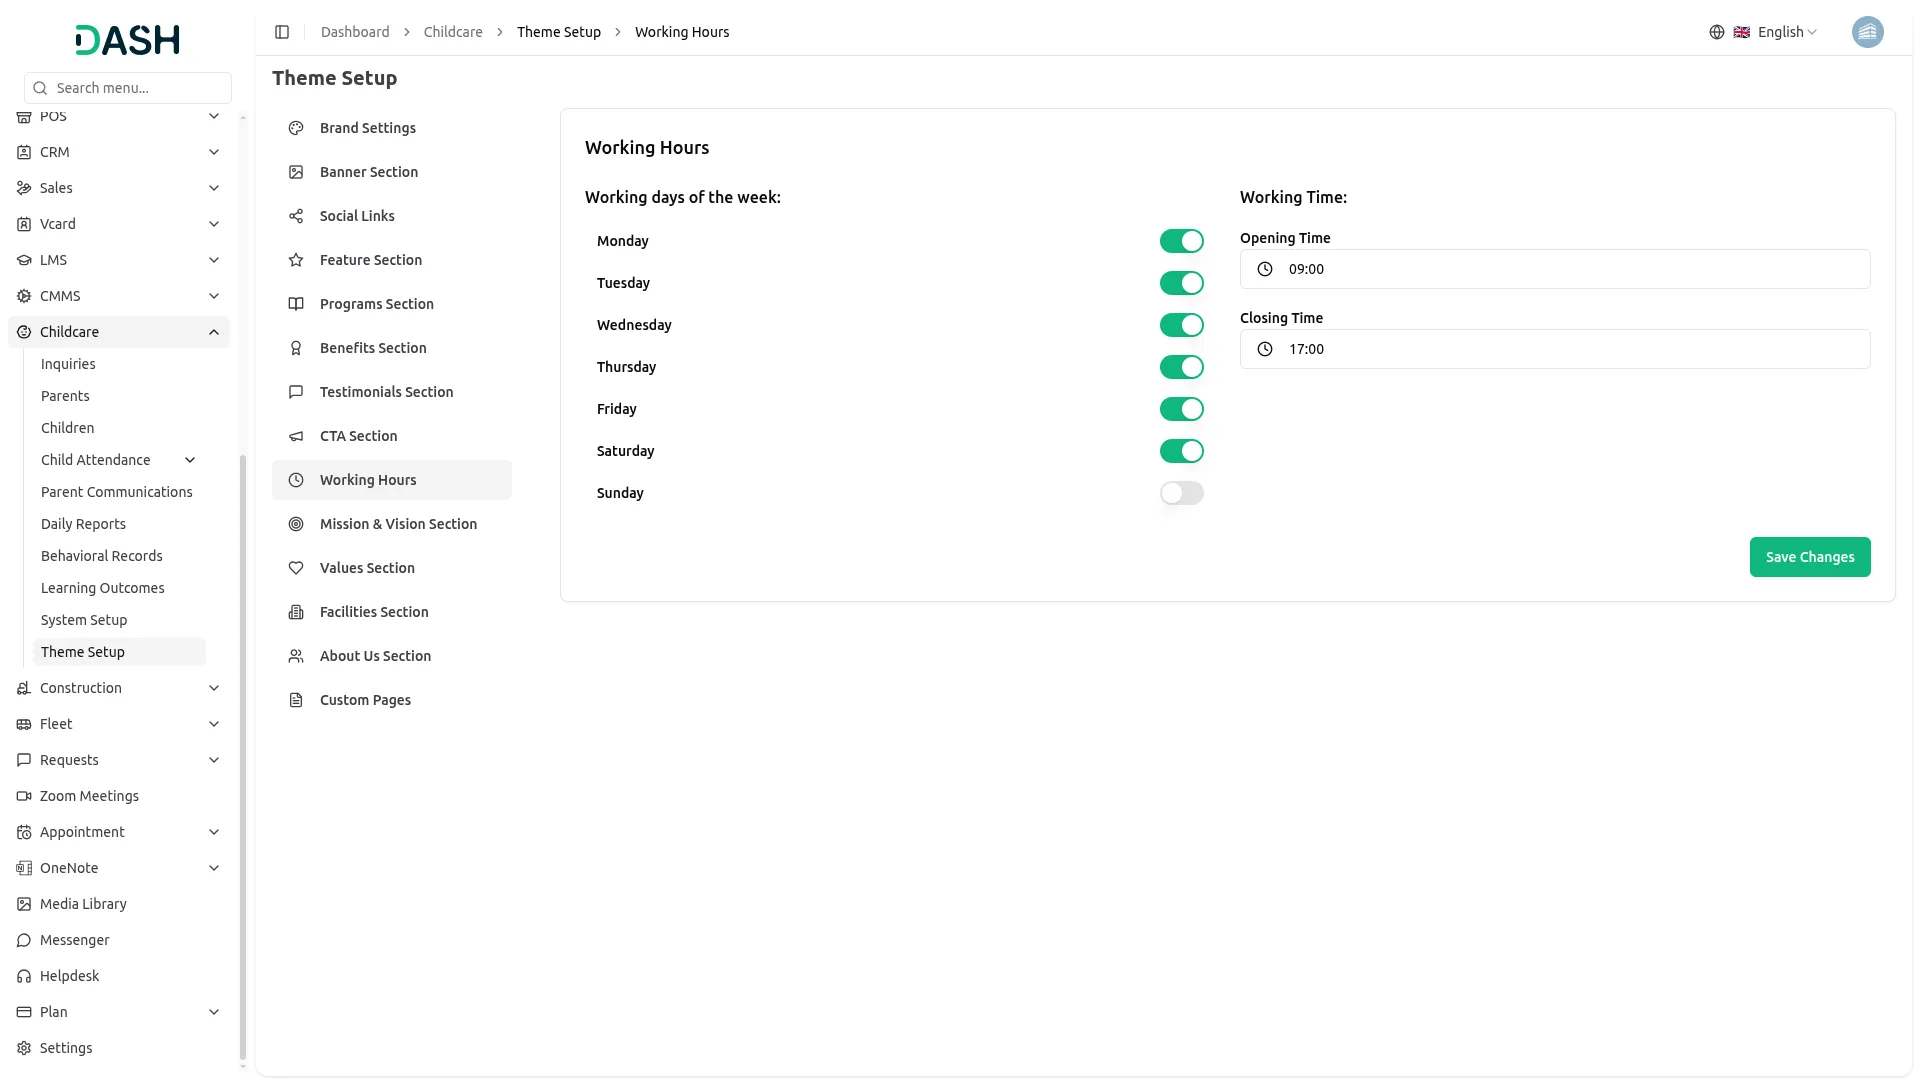Click the sidebar collapse panel icon

click(x=282, y=32)
